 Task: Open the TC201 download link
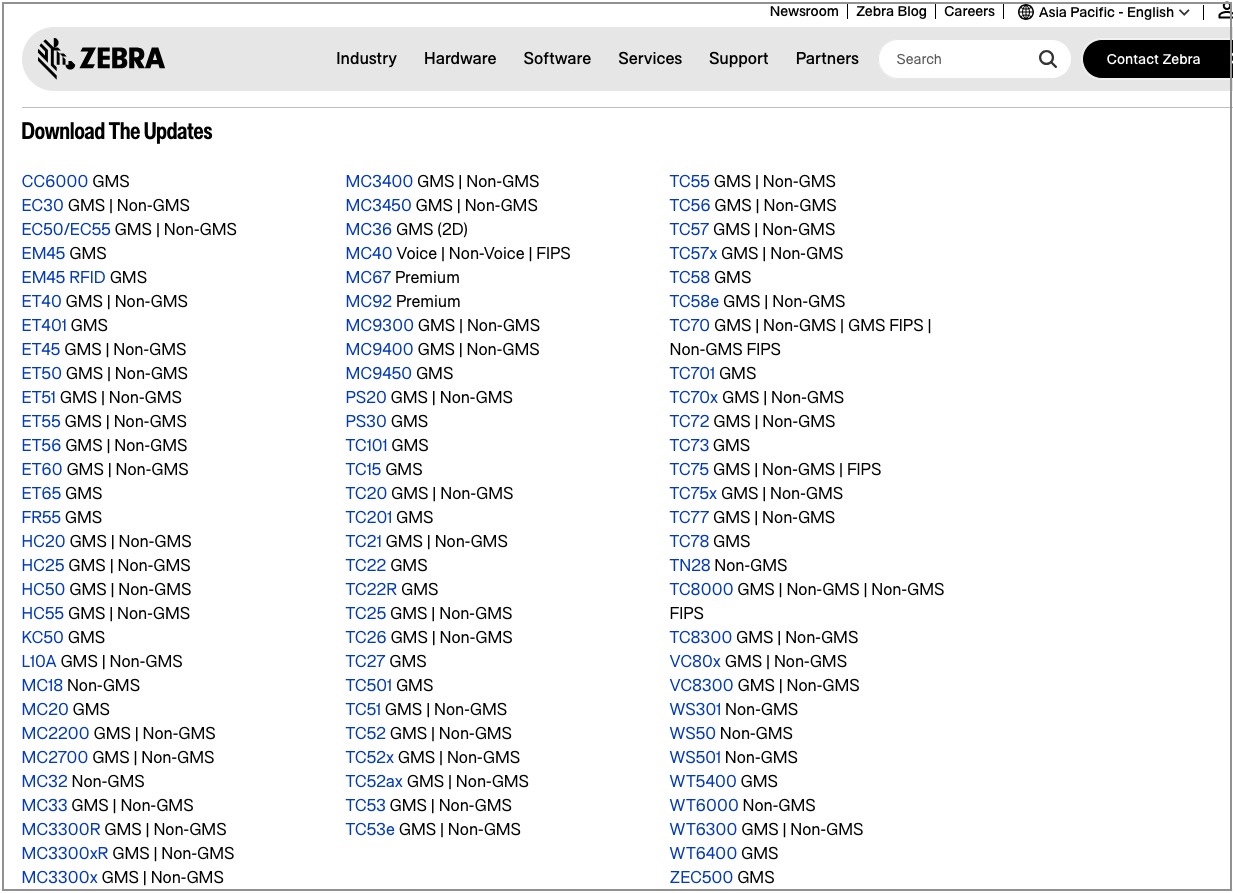(x=369, y=517)
